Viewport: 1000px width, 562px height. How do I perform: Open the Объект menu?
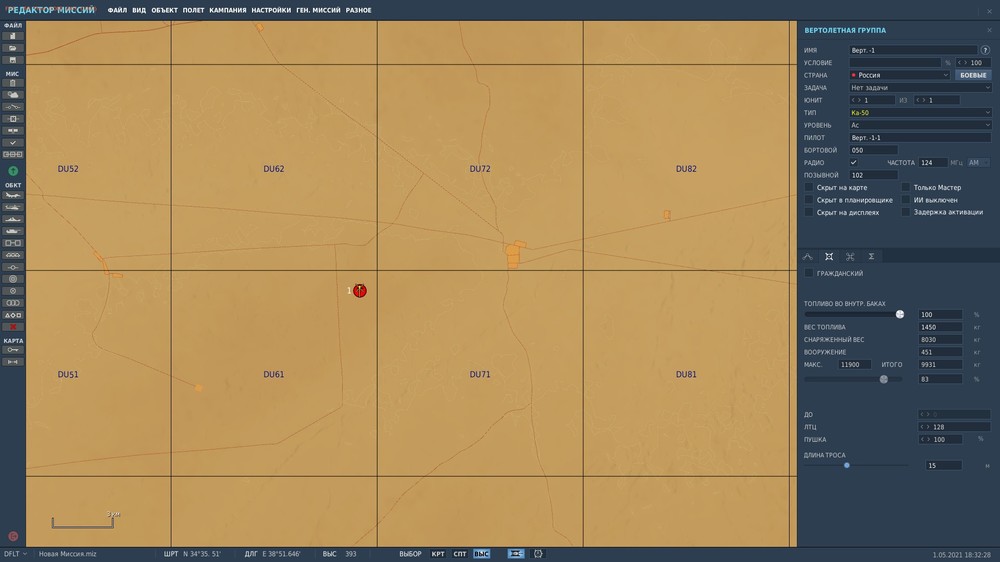(164, 10)
